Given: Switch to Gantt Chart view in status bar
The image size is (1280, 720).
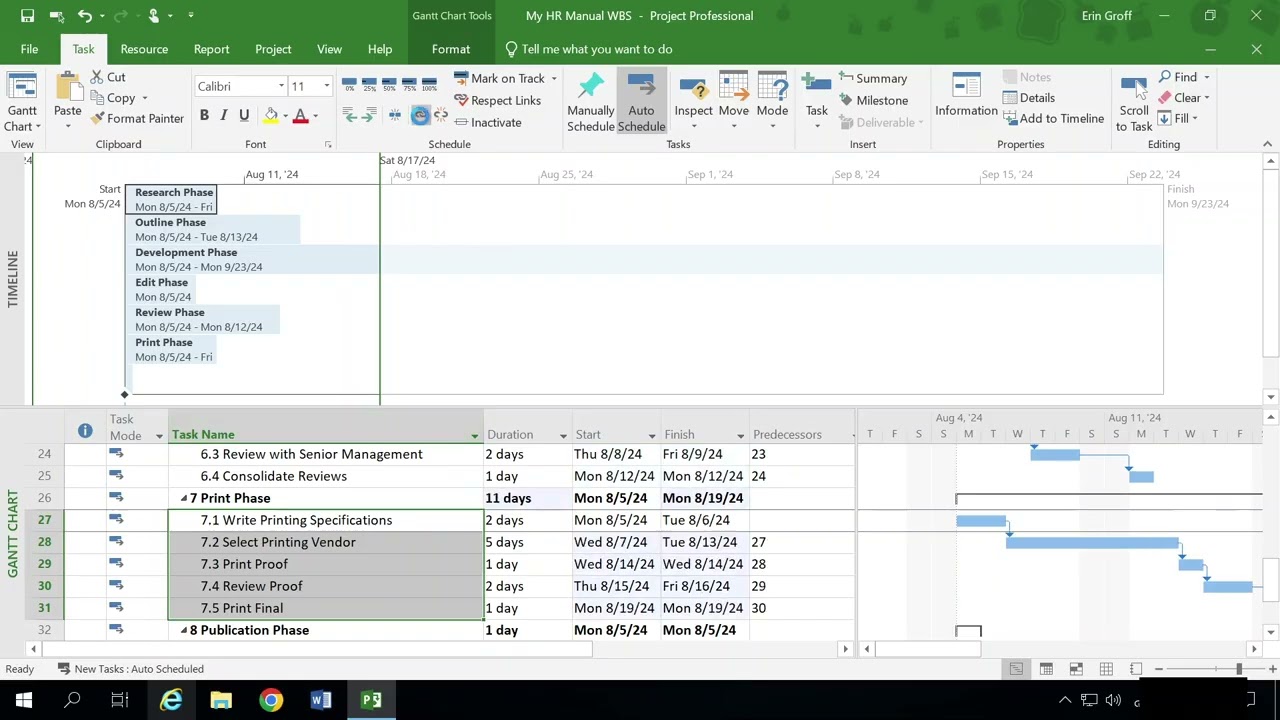Looking at the screenshot, I should coord(1016,669).
